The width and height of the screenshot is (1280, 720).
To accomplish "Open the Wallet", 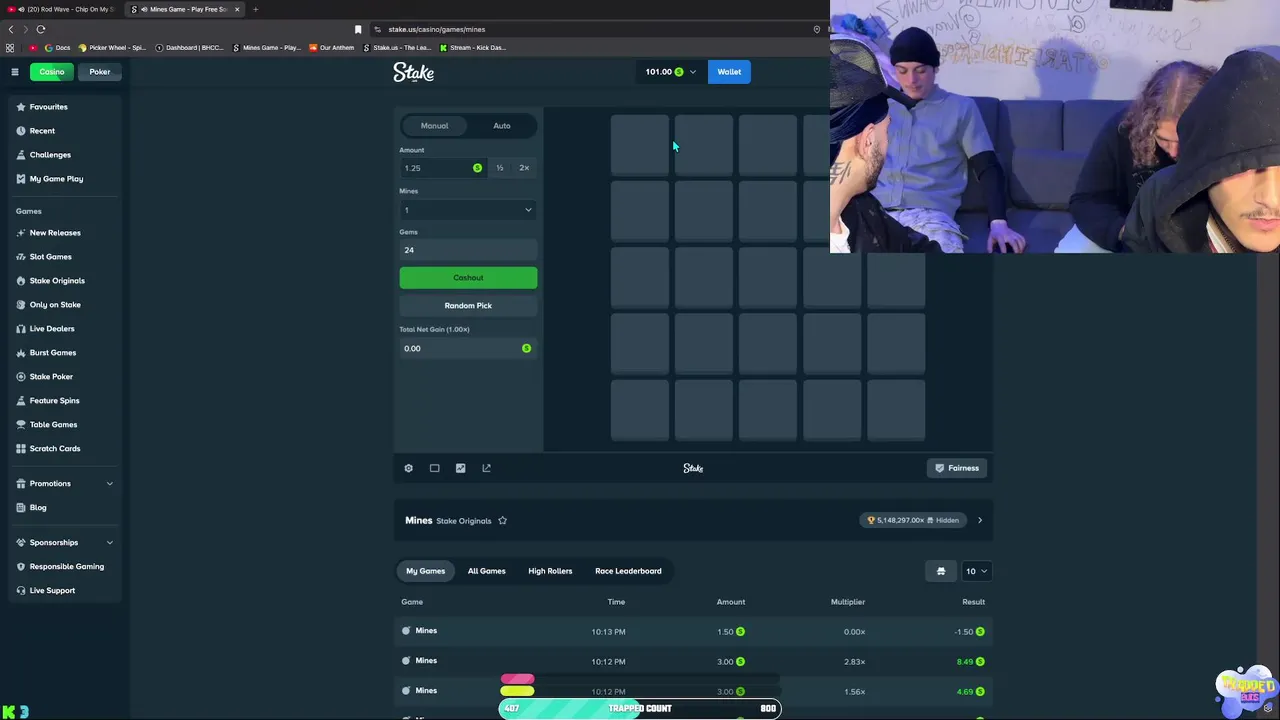I will 729,72.
